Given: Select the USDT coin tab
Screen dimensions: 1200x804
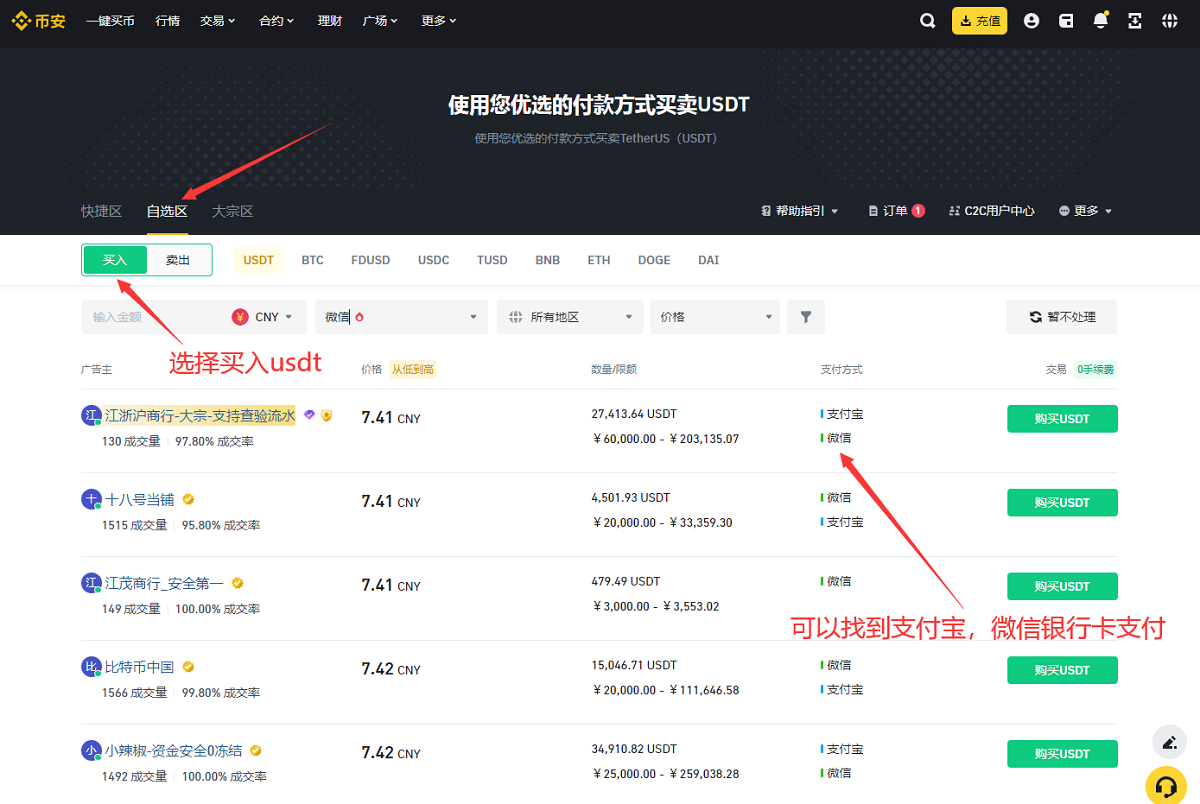Looking at the screenshot, I should coord(258,260).
